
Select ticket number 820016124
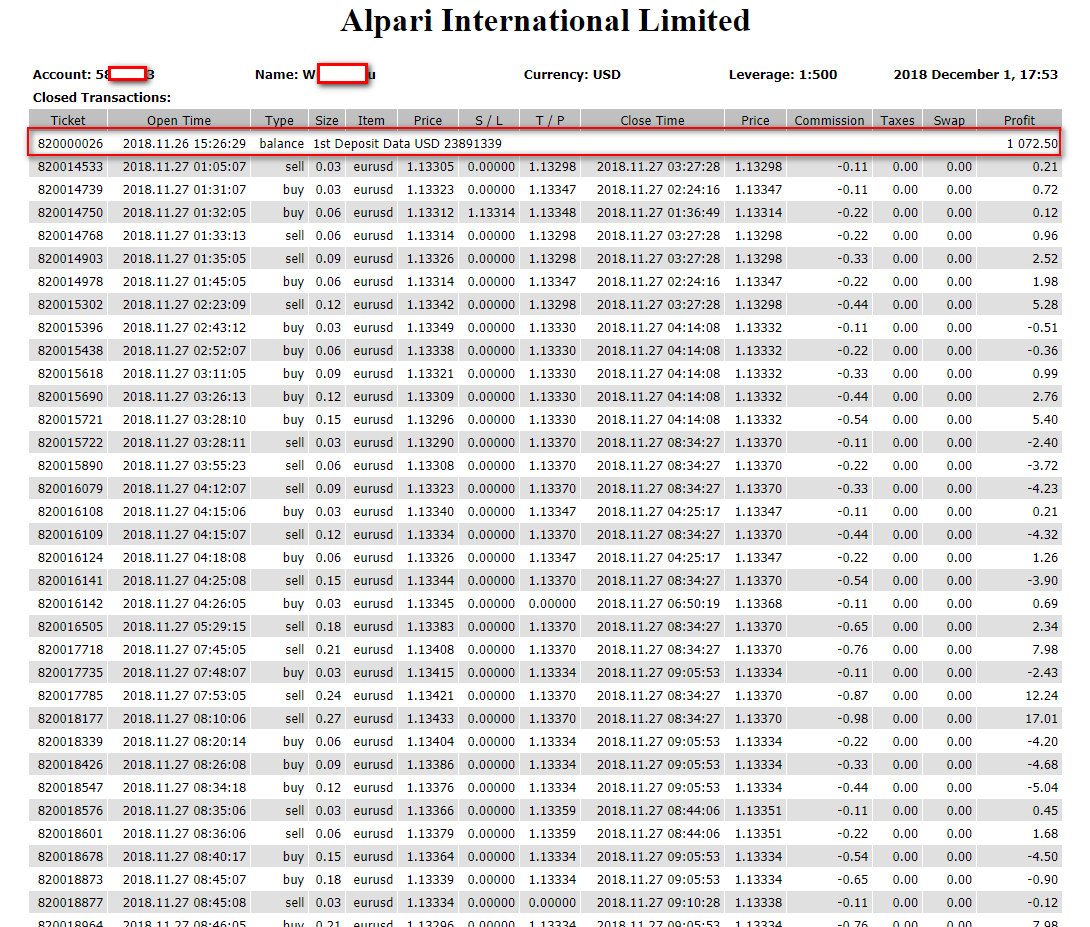coord(70,557)
